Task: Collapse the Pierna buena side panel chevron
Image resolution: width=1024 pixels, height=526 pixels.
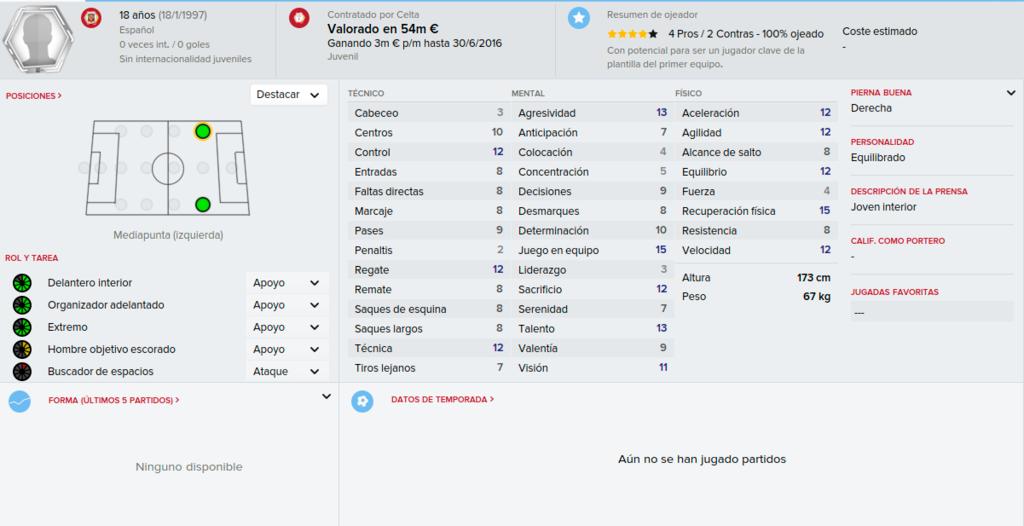Action: [x=1011, y=93]
